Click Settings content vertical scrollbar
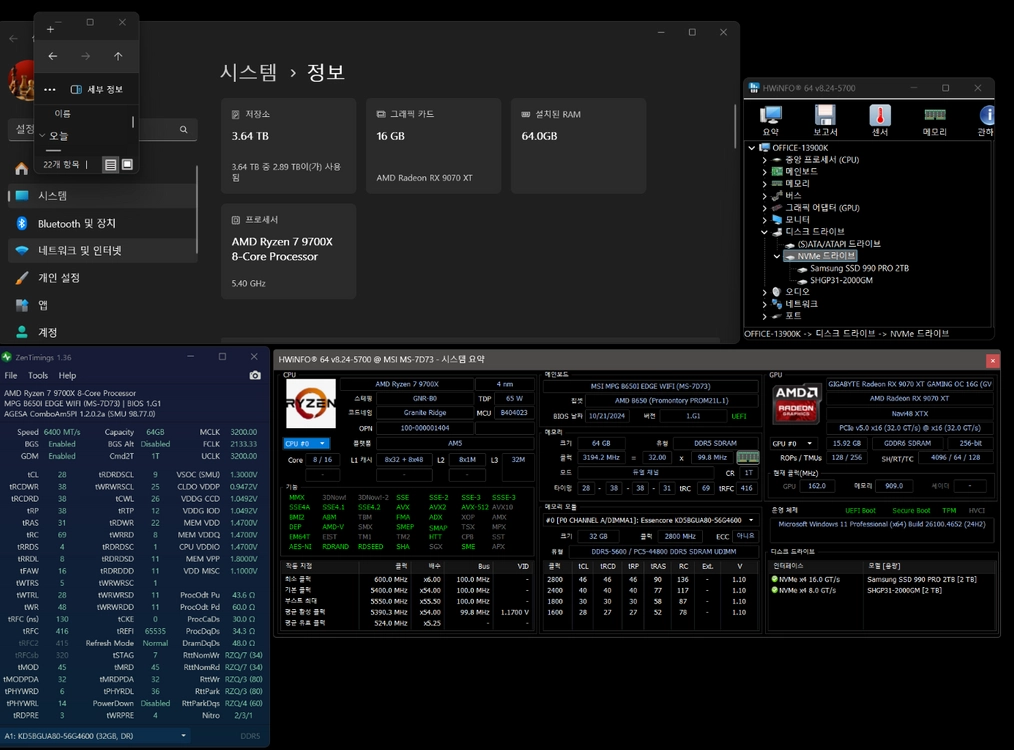Screen dimensions: 1014x750 coord(735,126)
